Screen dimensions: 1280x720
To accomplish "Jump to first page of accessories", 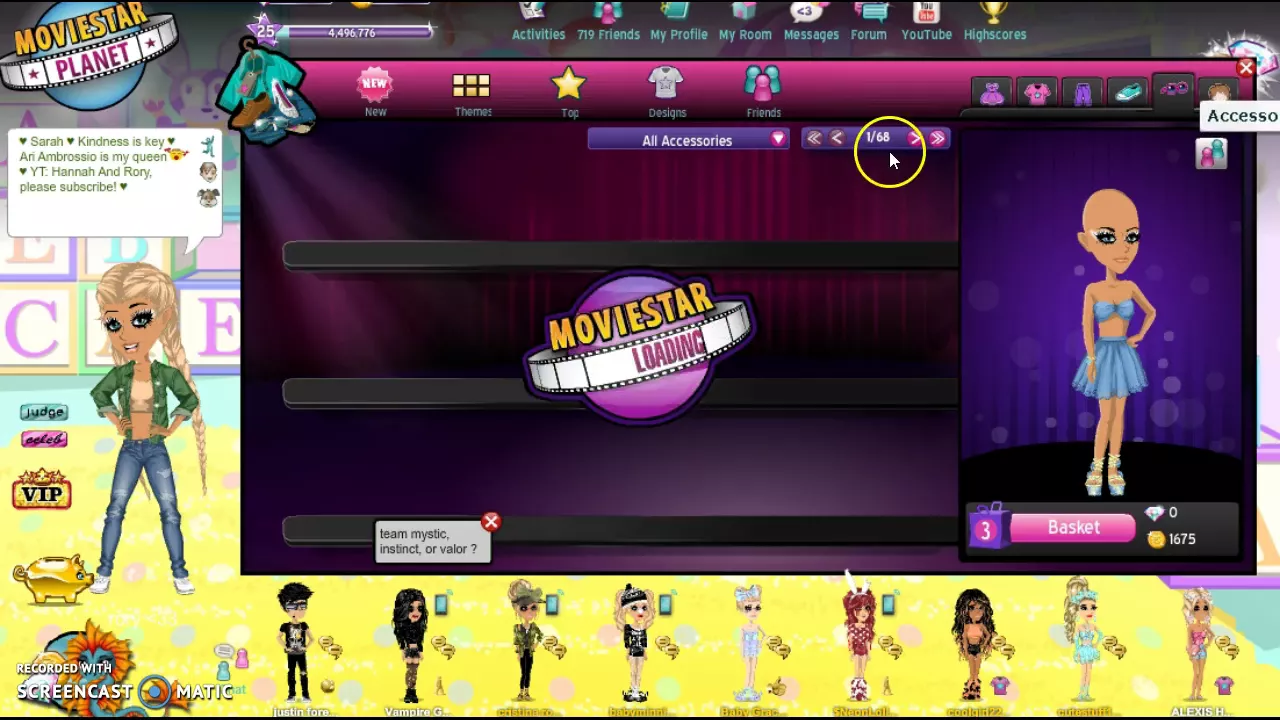I will coord(814,139).
